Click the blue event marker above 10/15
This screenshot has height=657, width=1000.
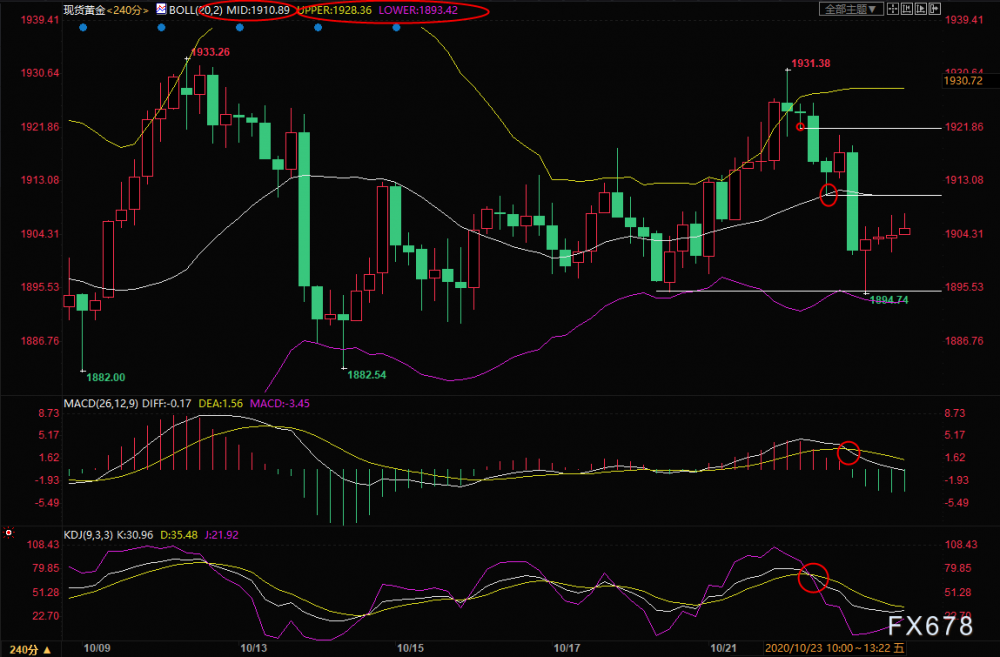point(397,27)
